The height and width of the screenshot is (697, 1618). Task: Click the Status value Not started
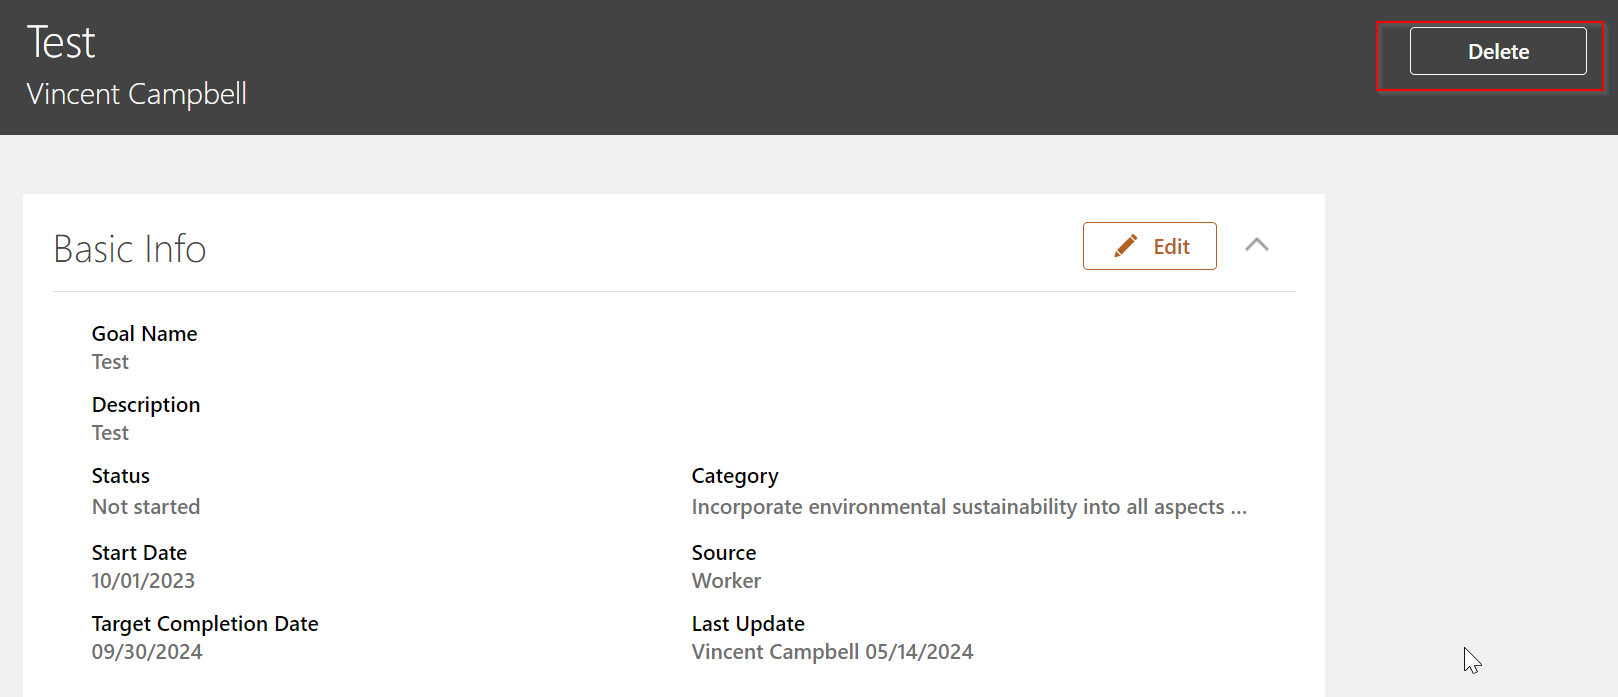coord(146,506)
